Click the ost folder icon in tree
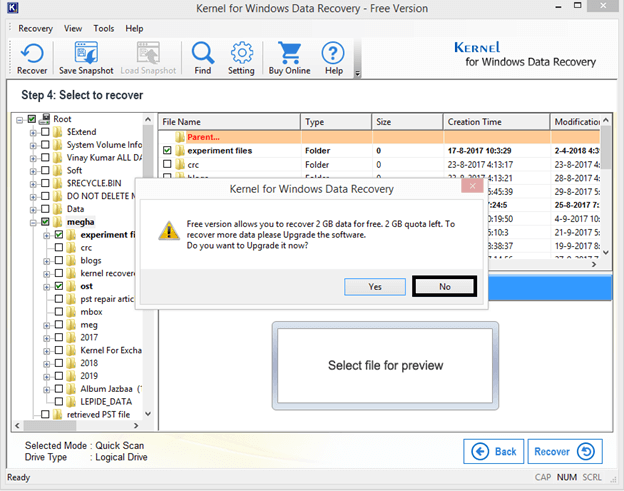The width and height of the screenshot is (624, 491). pyautogui.click(x=71, y=286)
